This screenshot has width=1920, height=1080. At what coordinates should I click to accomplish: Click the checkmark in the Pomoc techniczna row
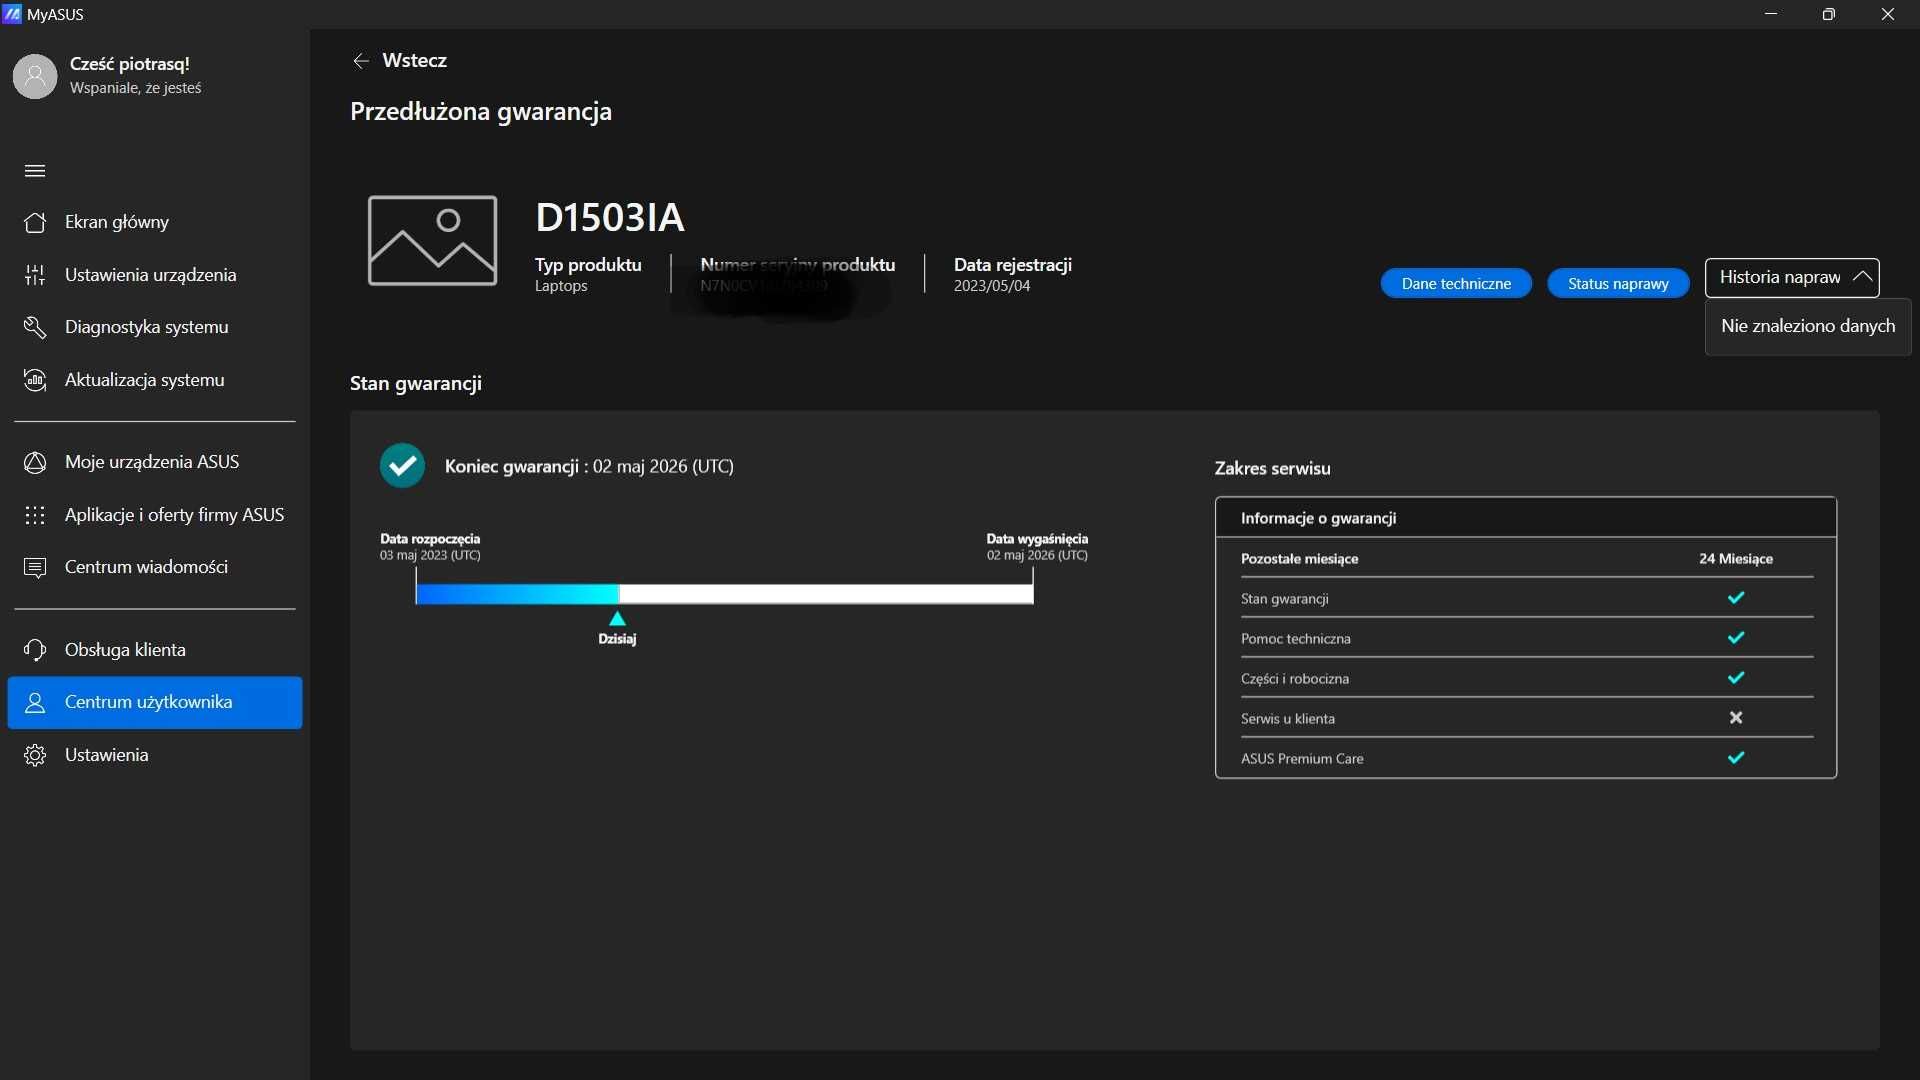click(1736, 638)
